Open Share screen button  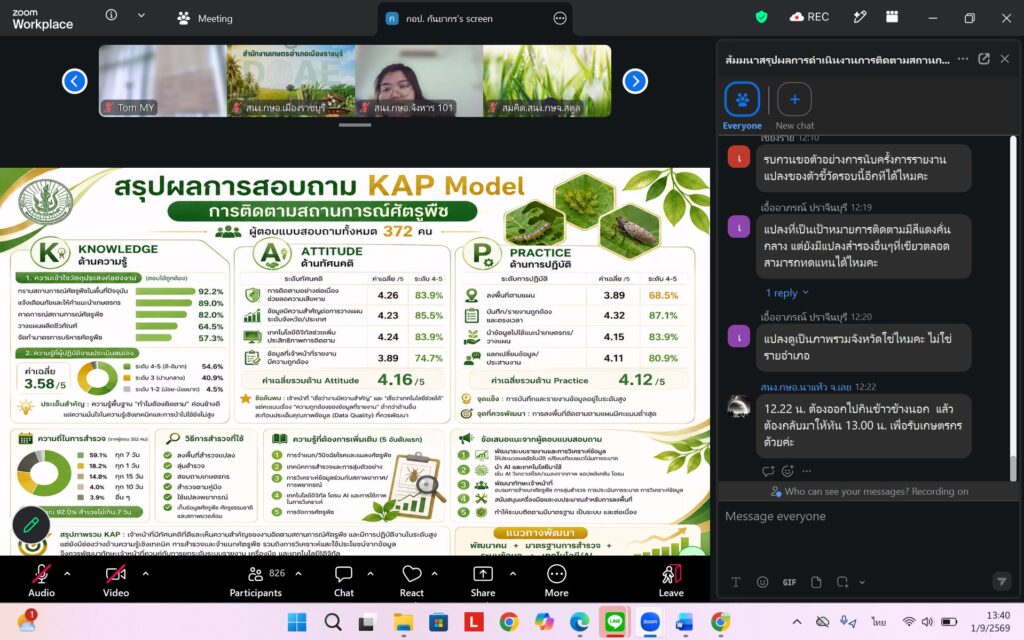[x=483, y=581]
